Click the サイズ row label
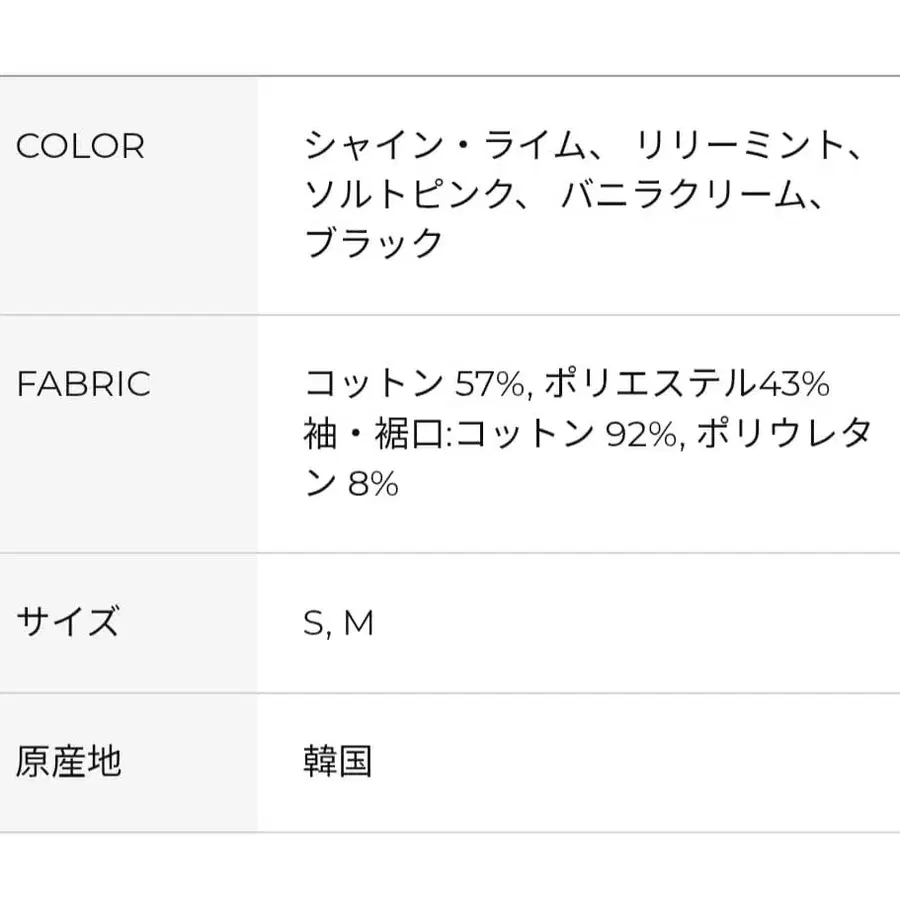 (x=67, y=622)
